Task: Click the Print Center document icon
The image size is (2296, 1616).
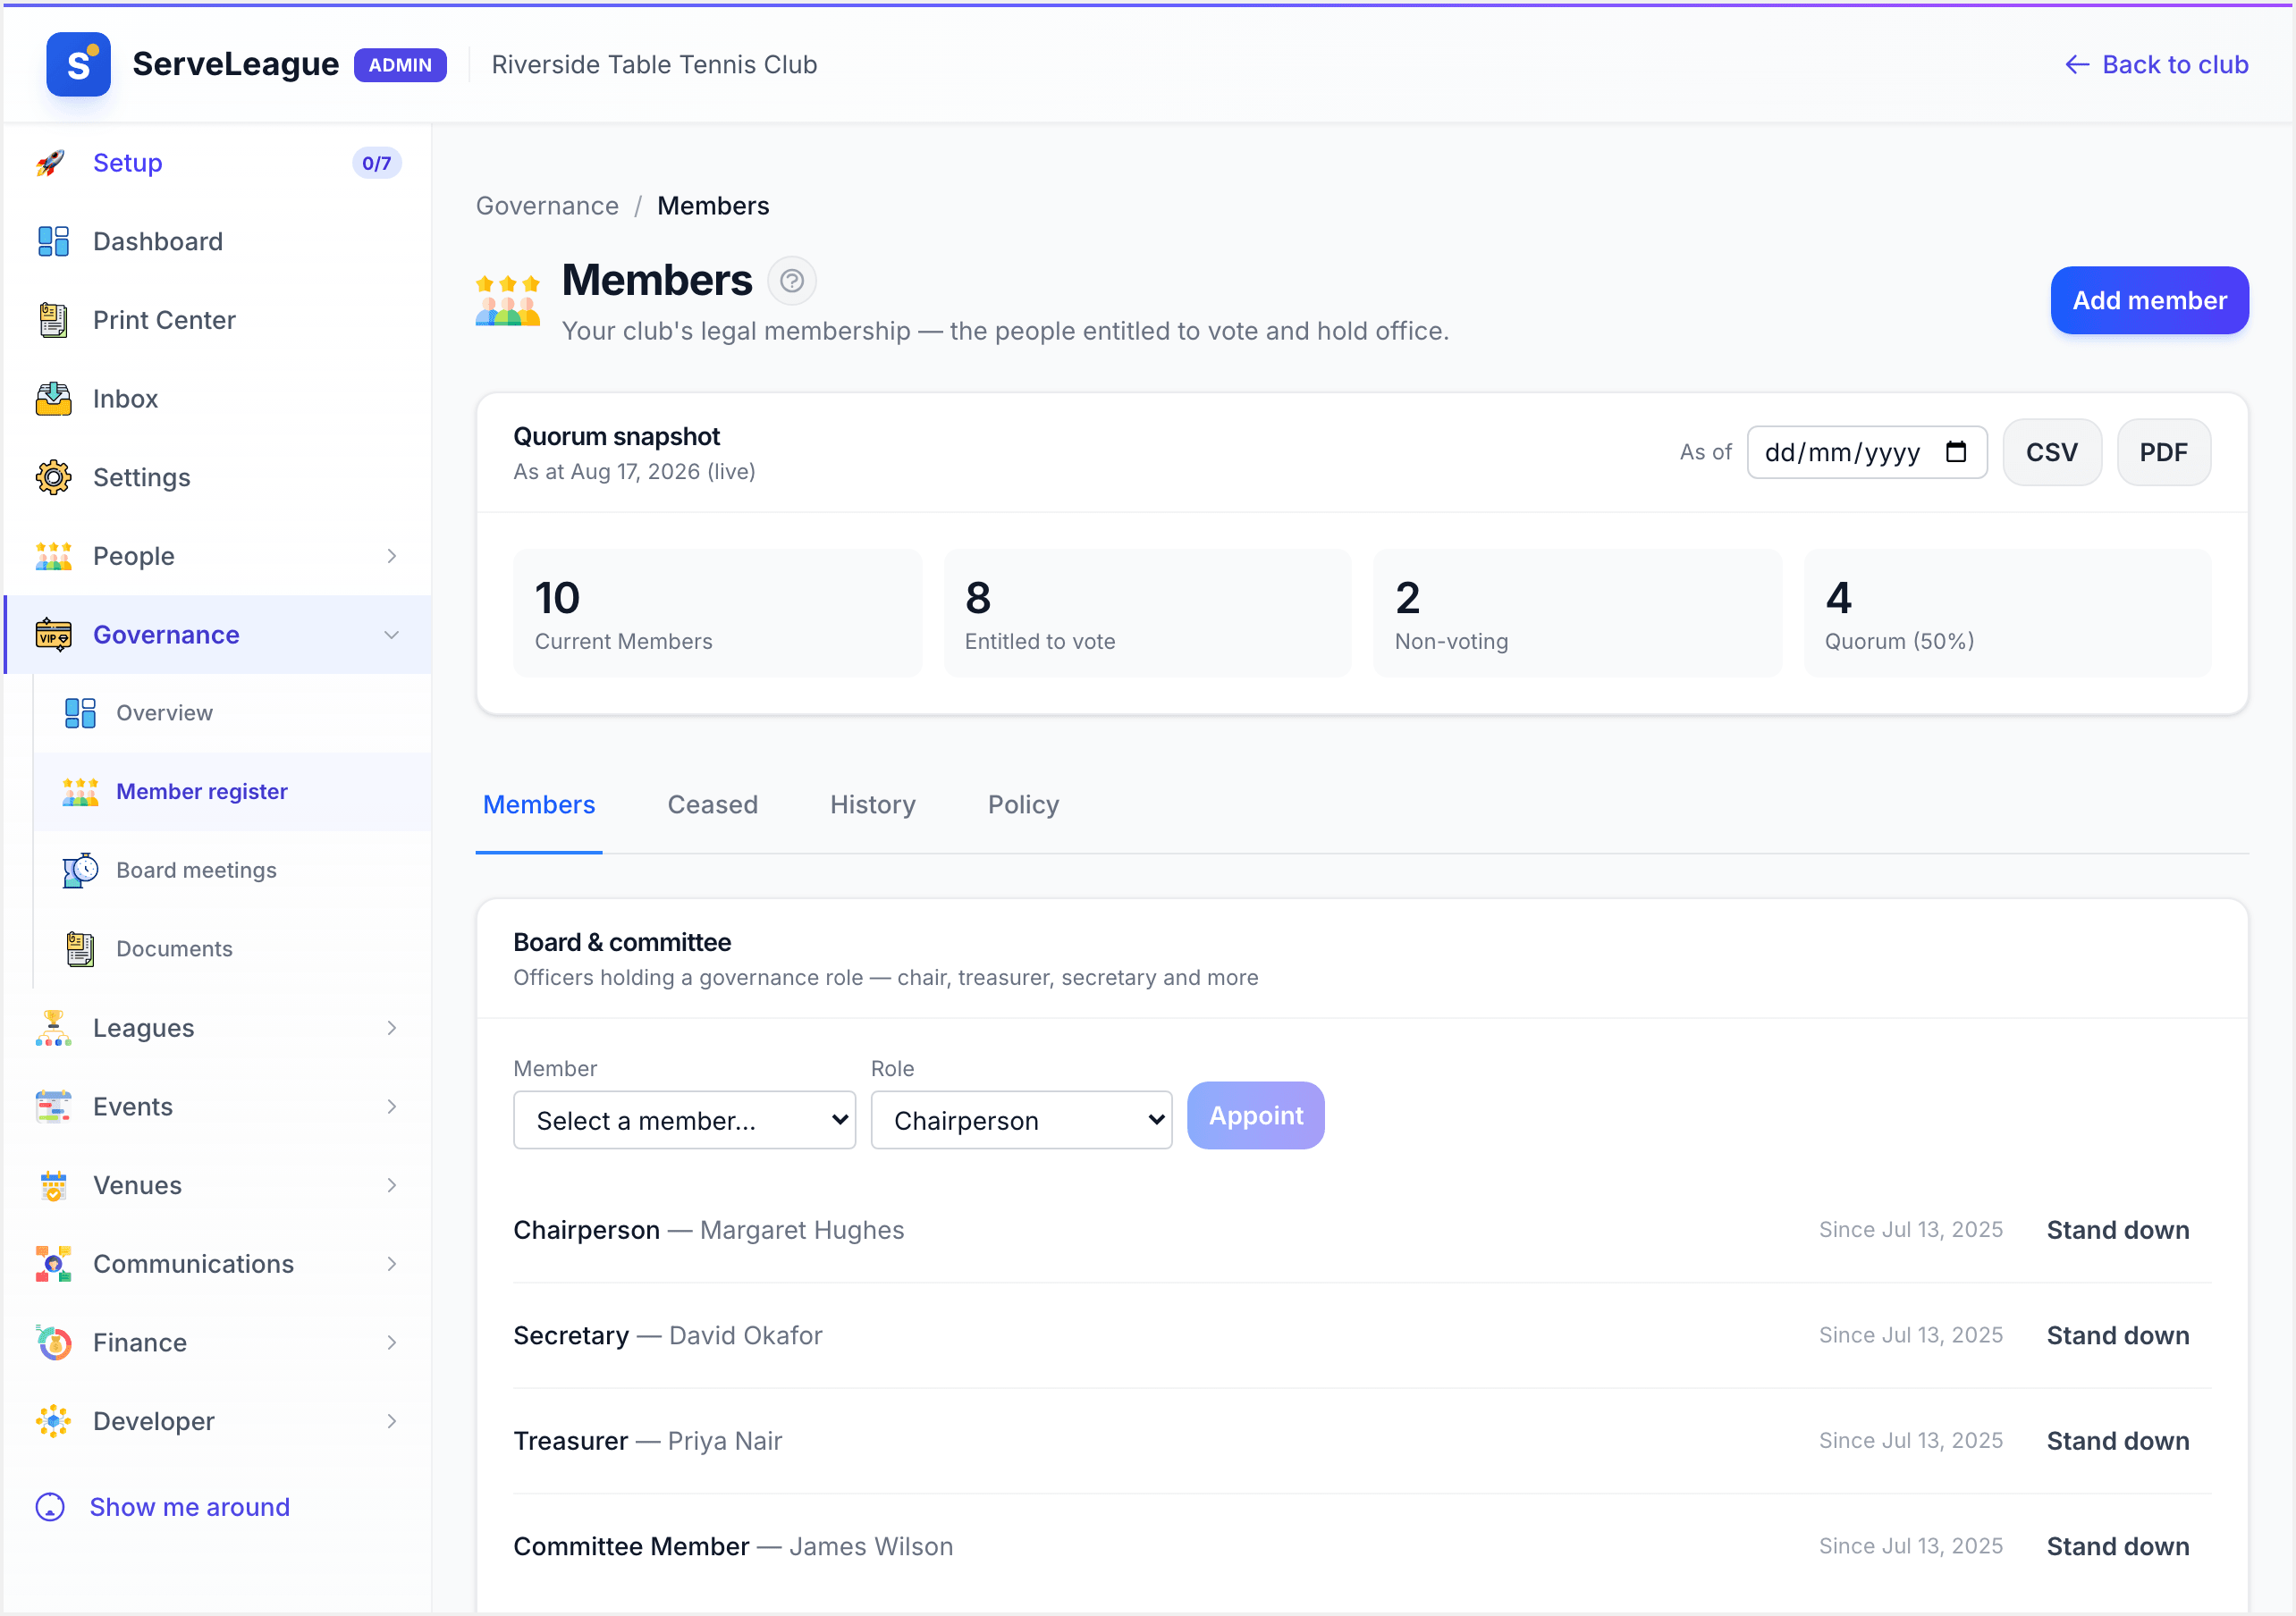Action: tap(53, 320)
